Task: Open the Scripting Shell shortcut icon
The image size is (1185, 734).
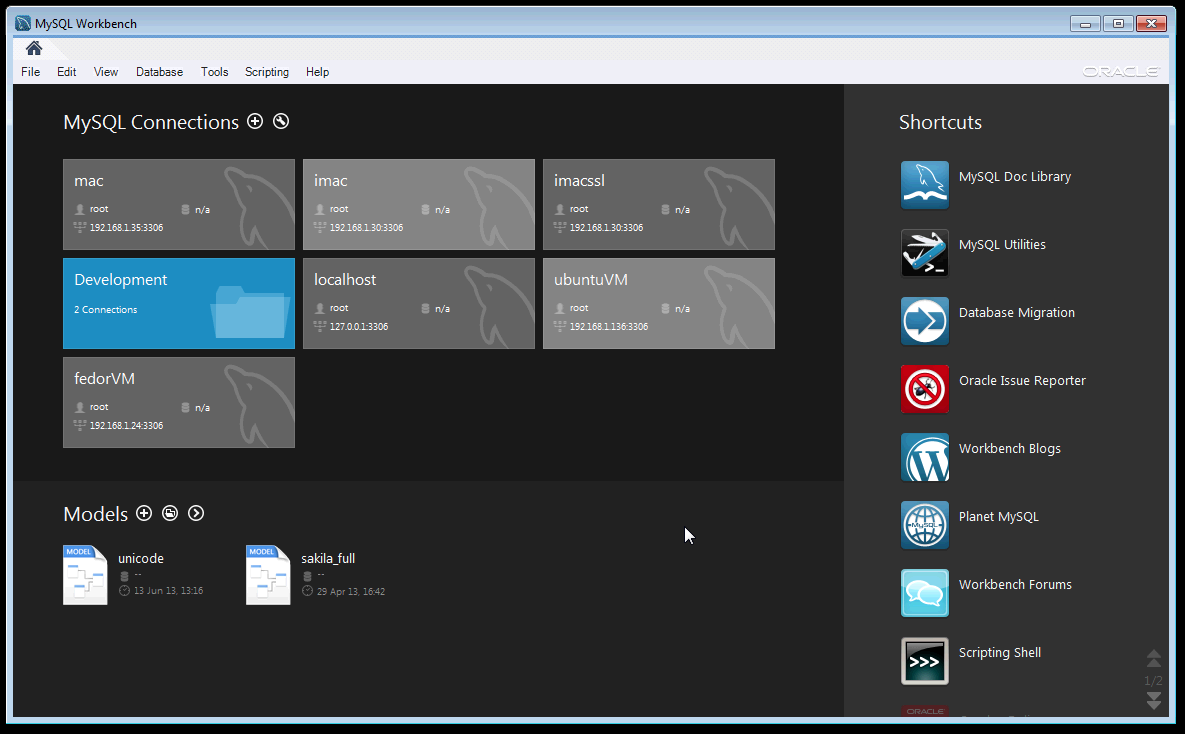Action: pyautogui.click(x=924, y=661)
